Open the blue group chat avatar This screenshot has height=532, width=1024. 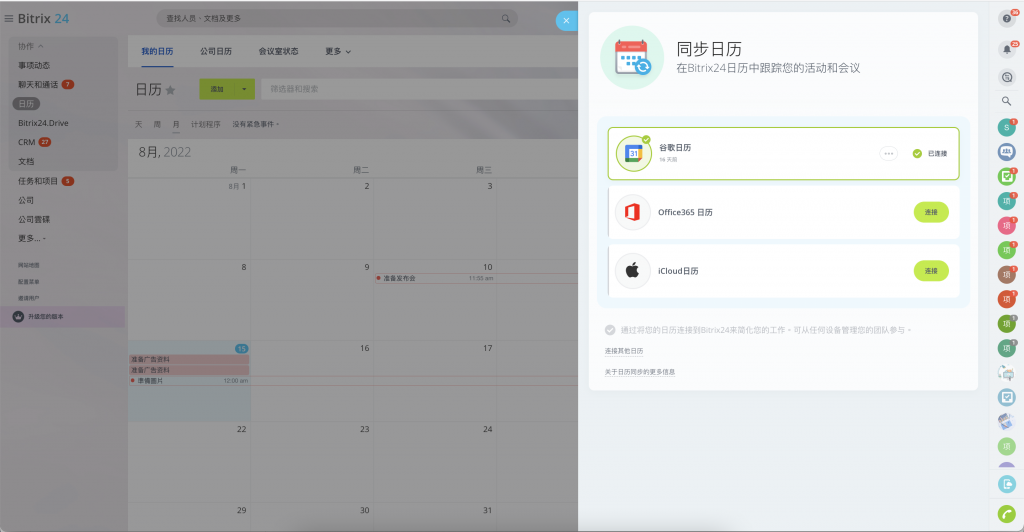point(1006,152)
